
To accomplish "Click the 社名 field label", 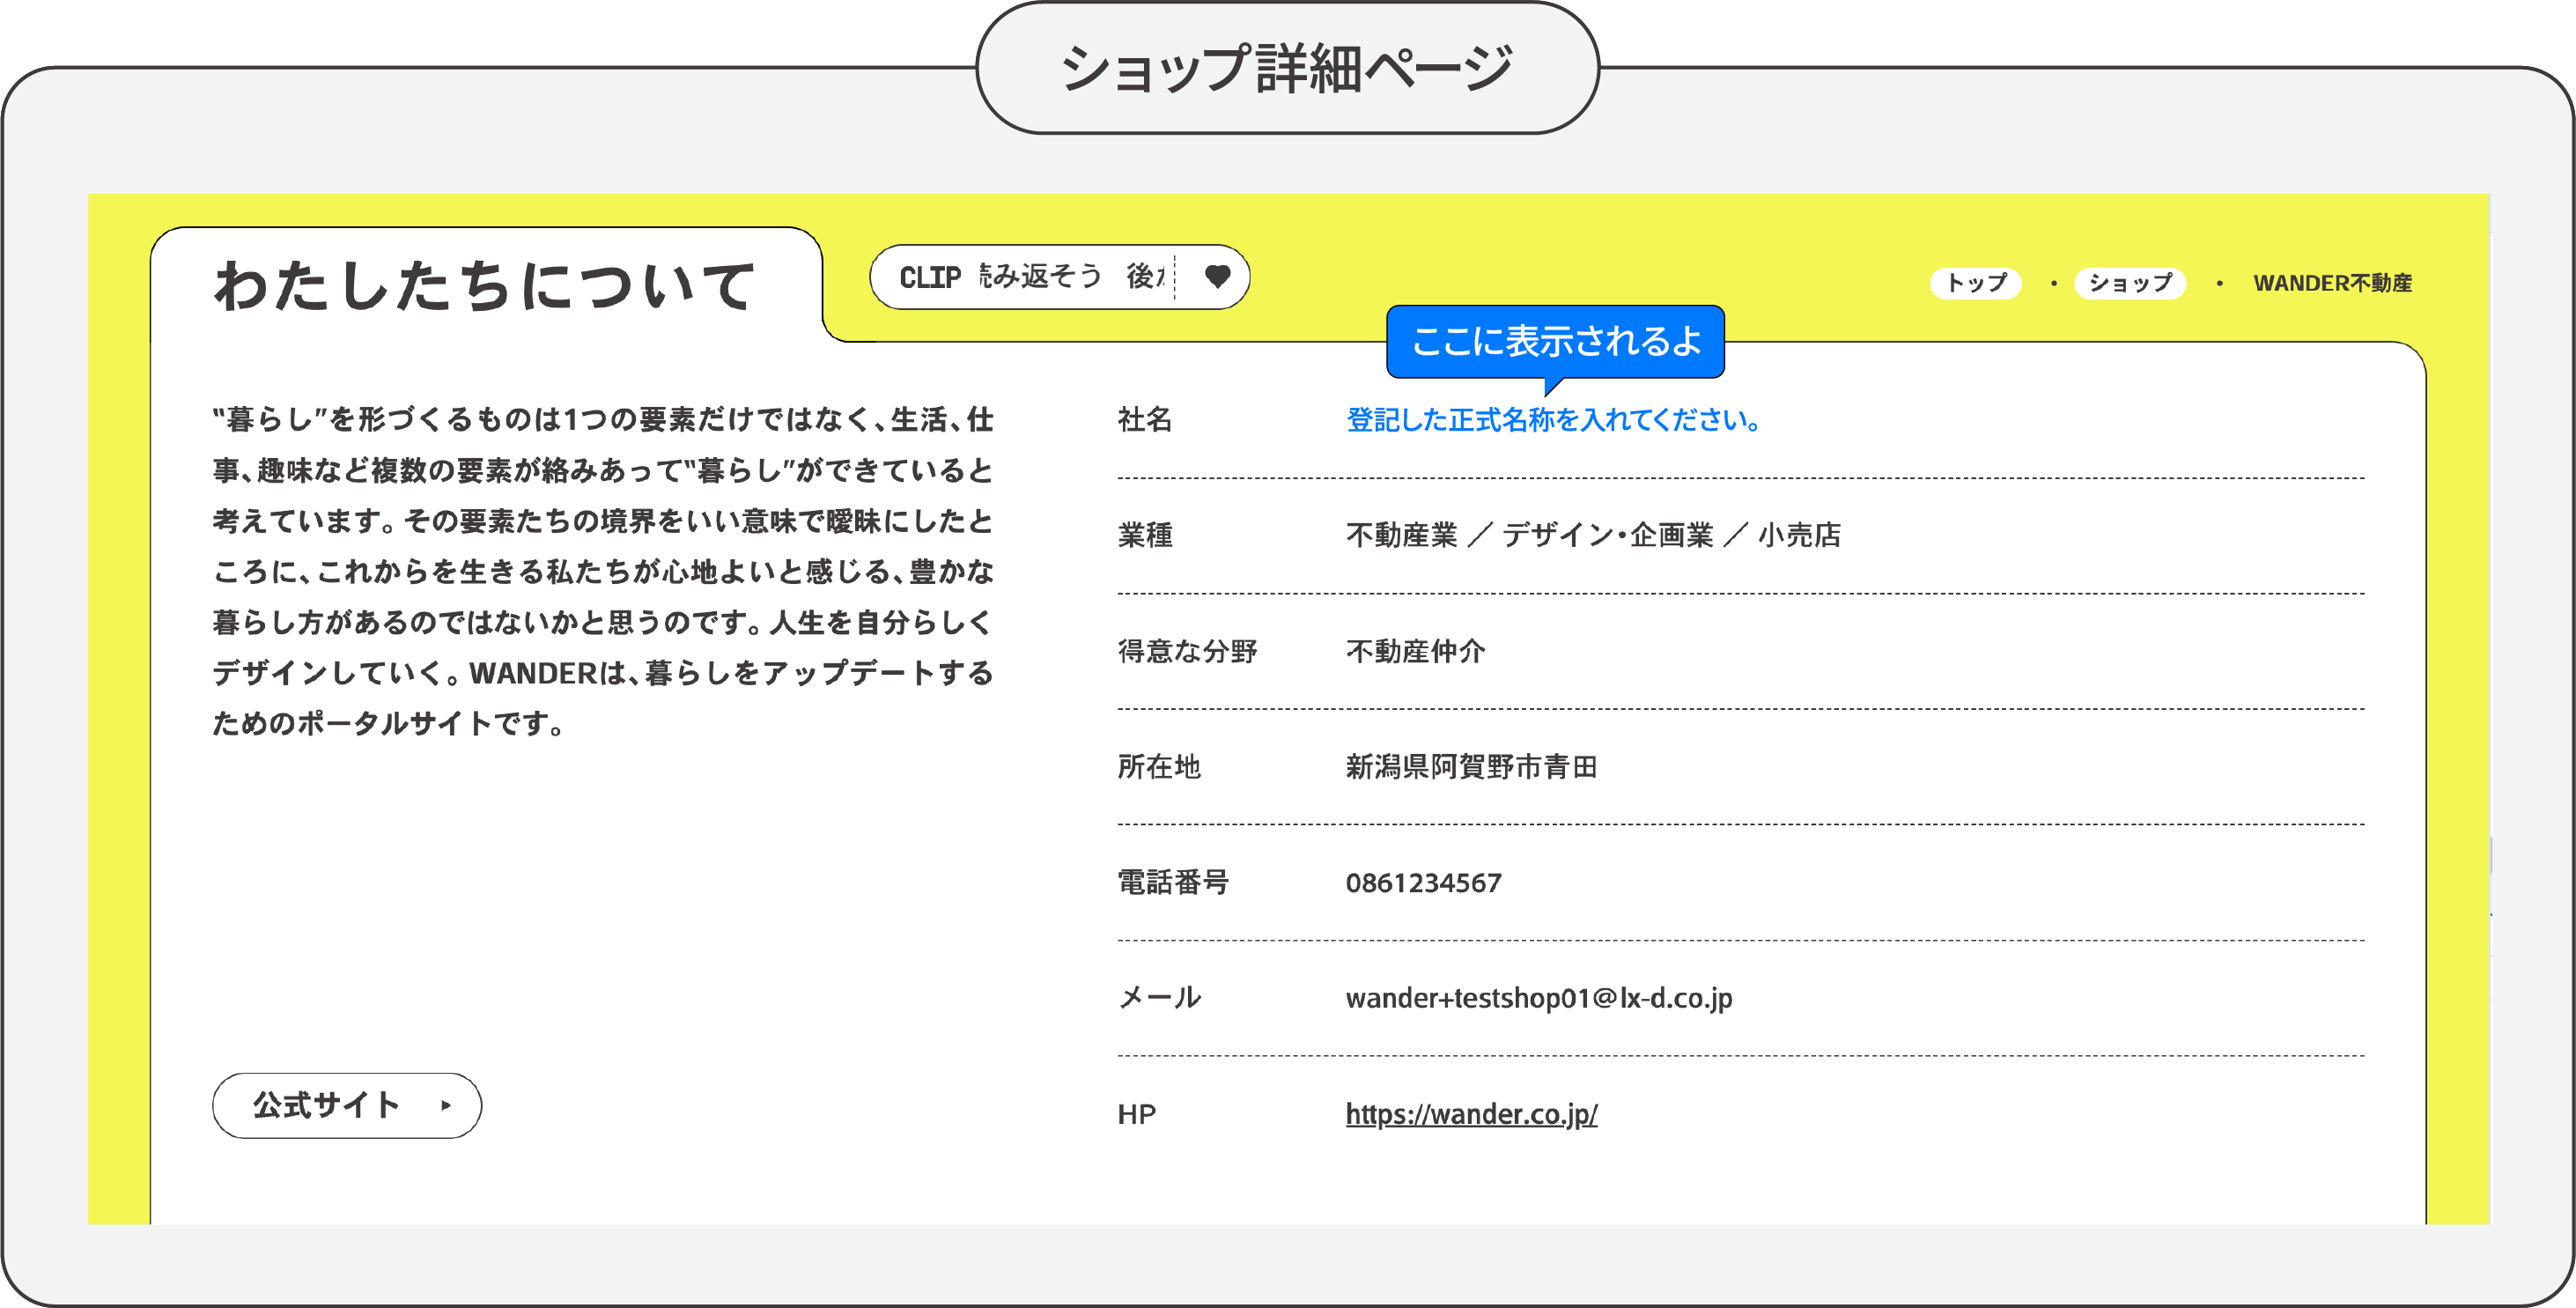I will pyautogui.click(x=1144, y=420).
